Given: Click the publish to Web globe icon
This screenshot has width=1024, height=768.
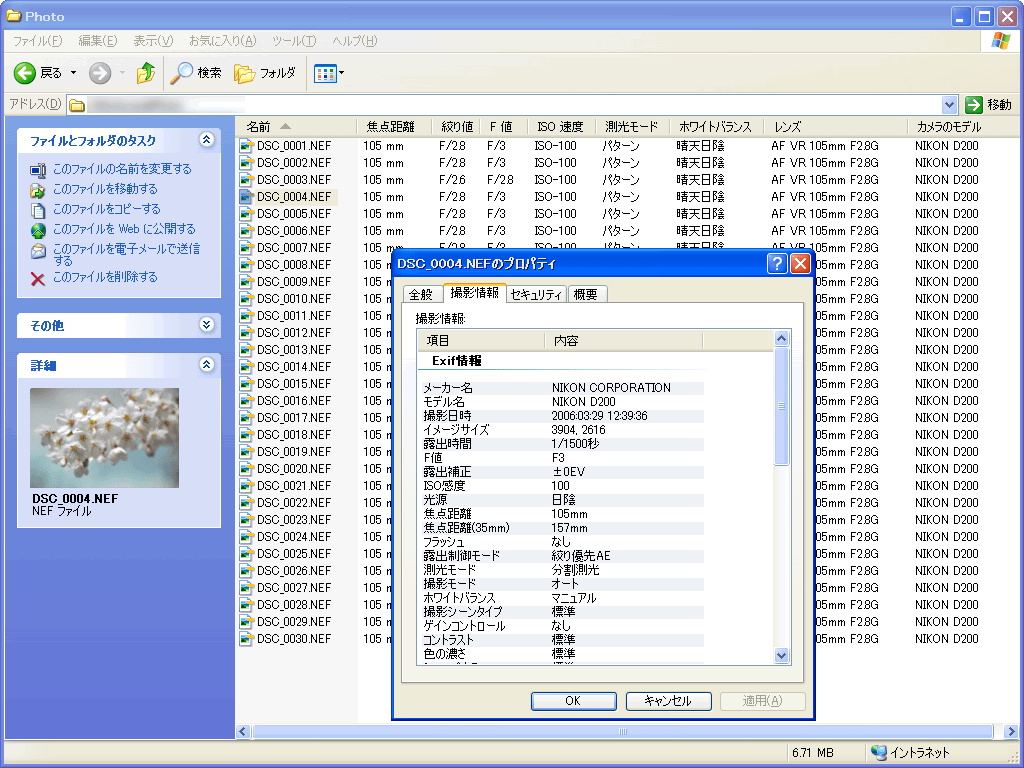Looking at the screenshot, I should coord(38,231).
